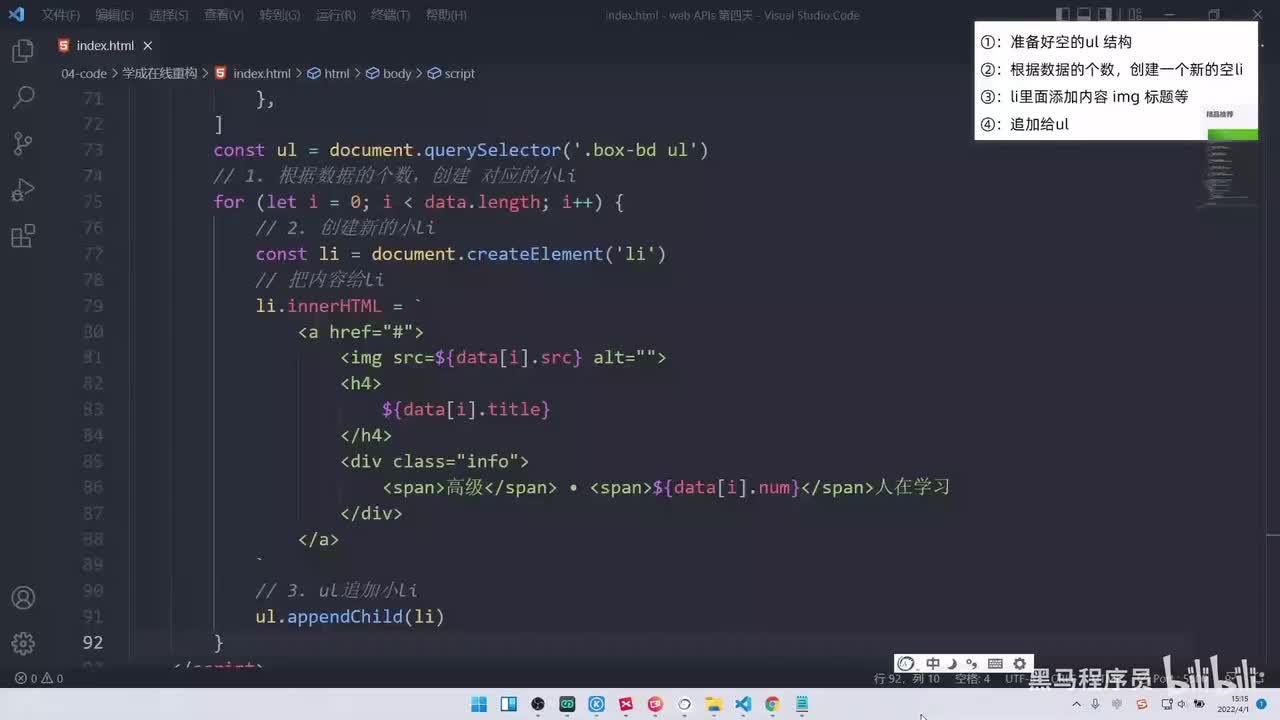Click the VS Code logo in title bar

pyautogui.click(x=16, y=15)
